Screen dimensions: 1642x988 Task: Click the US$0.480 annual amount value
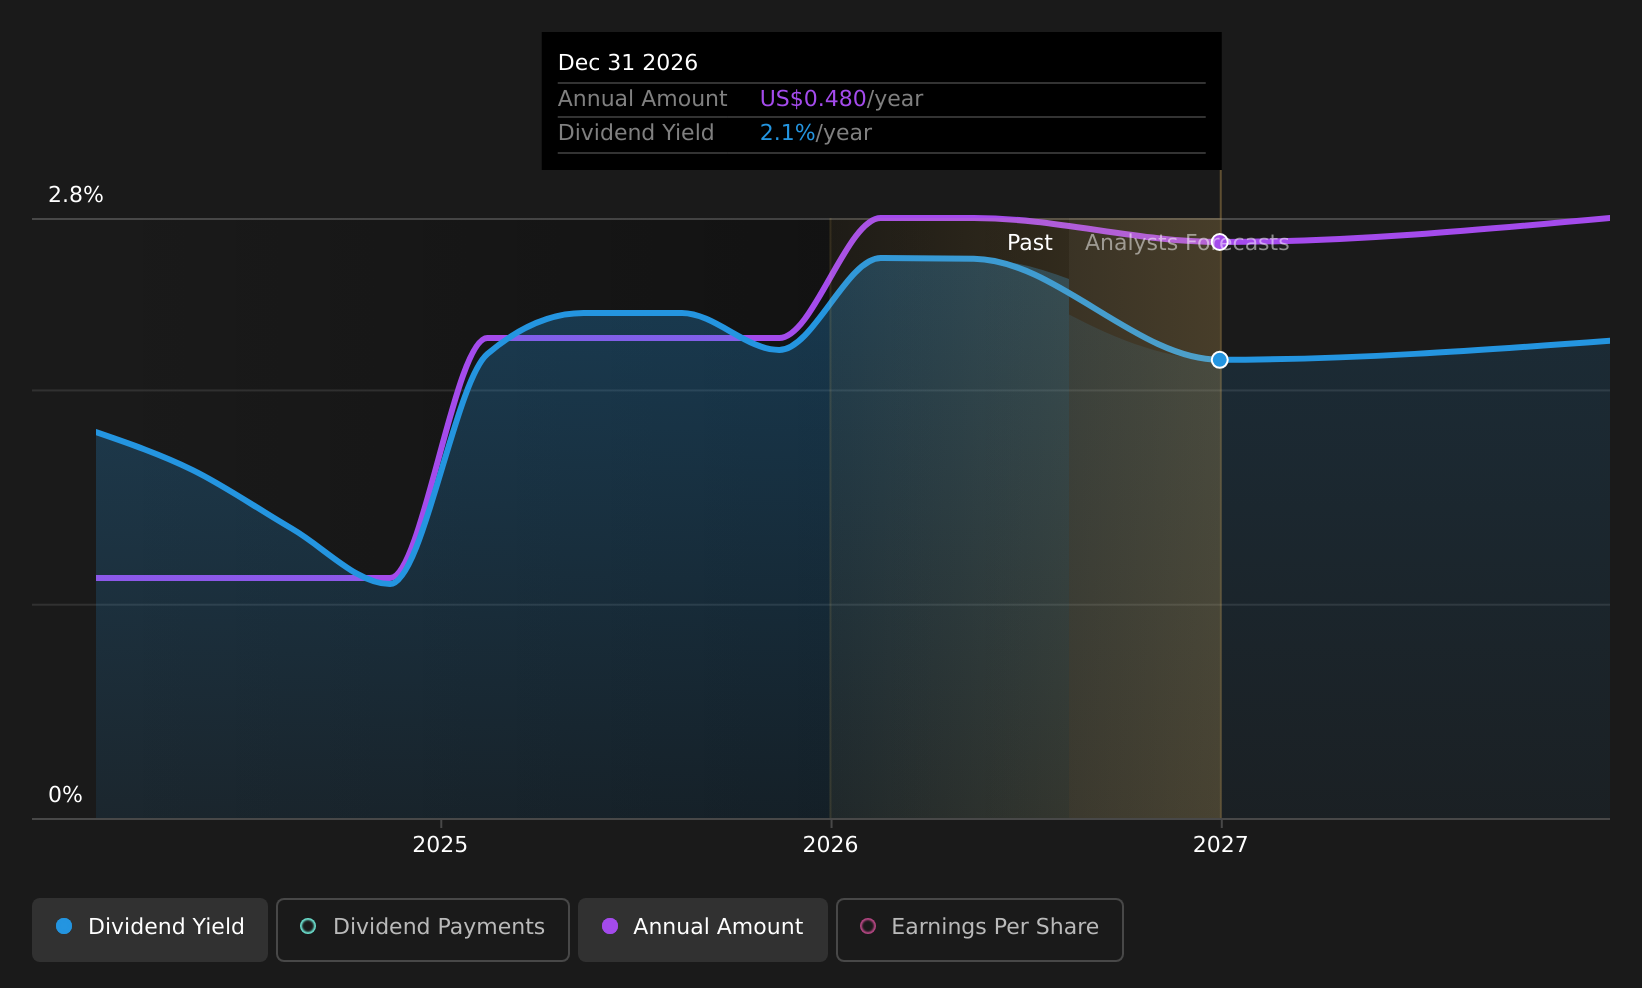[813, 99]
